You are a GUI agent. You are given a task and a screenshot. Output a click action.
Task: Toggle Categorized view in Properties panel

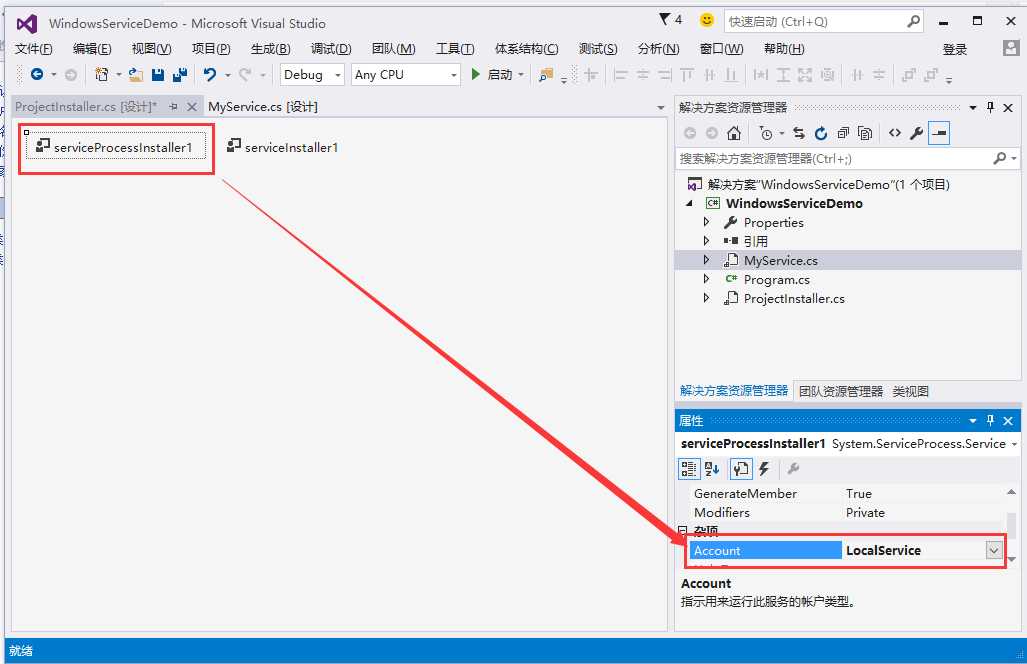tap(688, 469)
